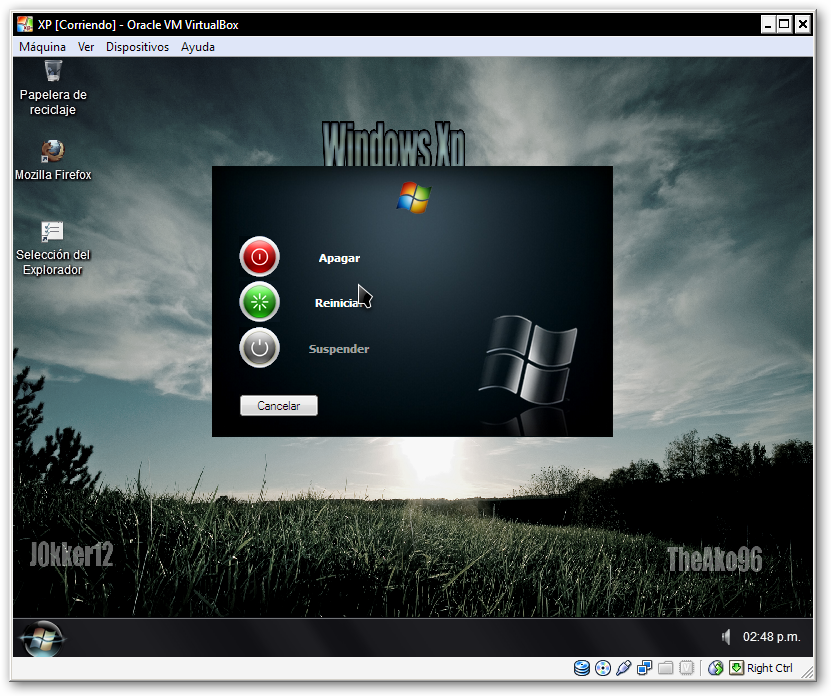
Task: Minimize the VirtualBox window
Action: pos(768,24)
